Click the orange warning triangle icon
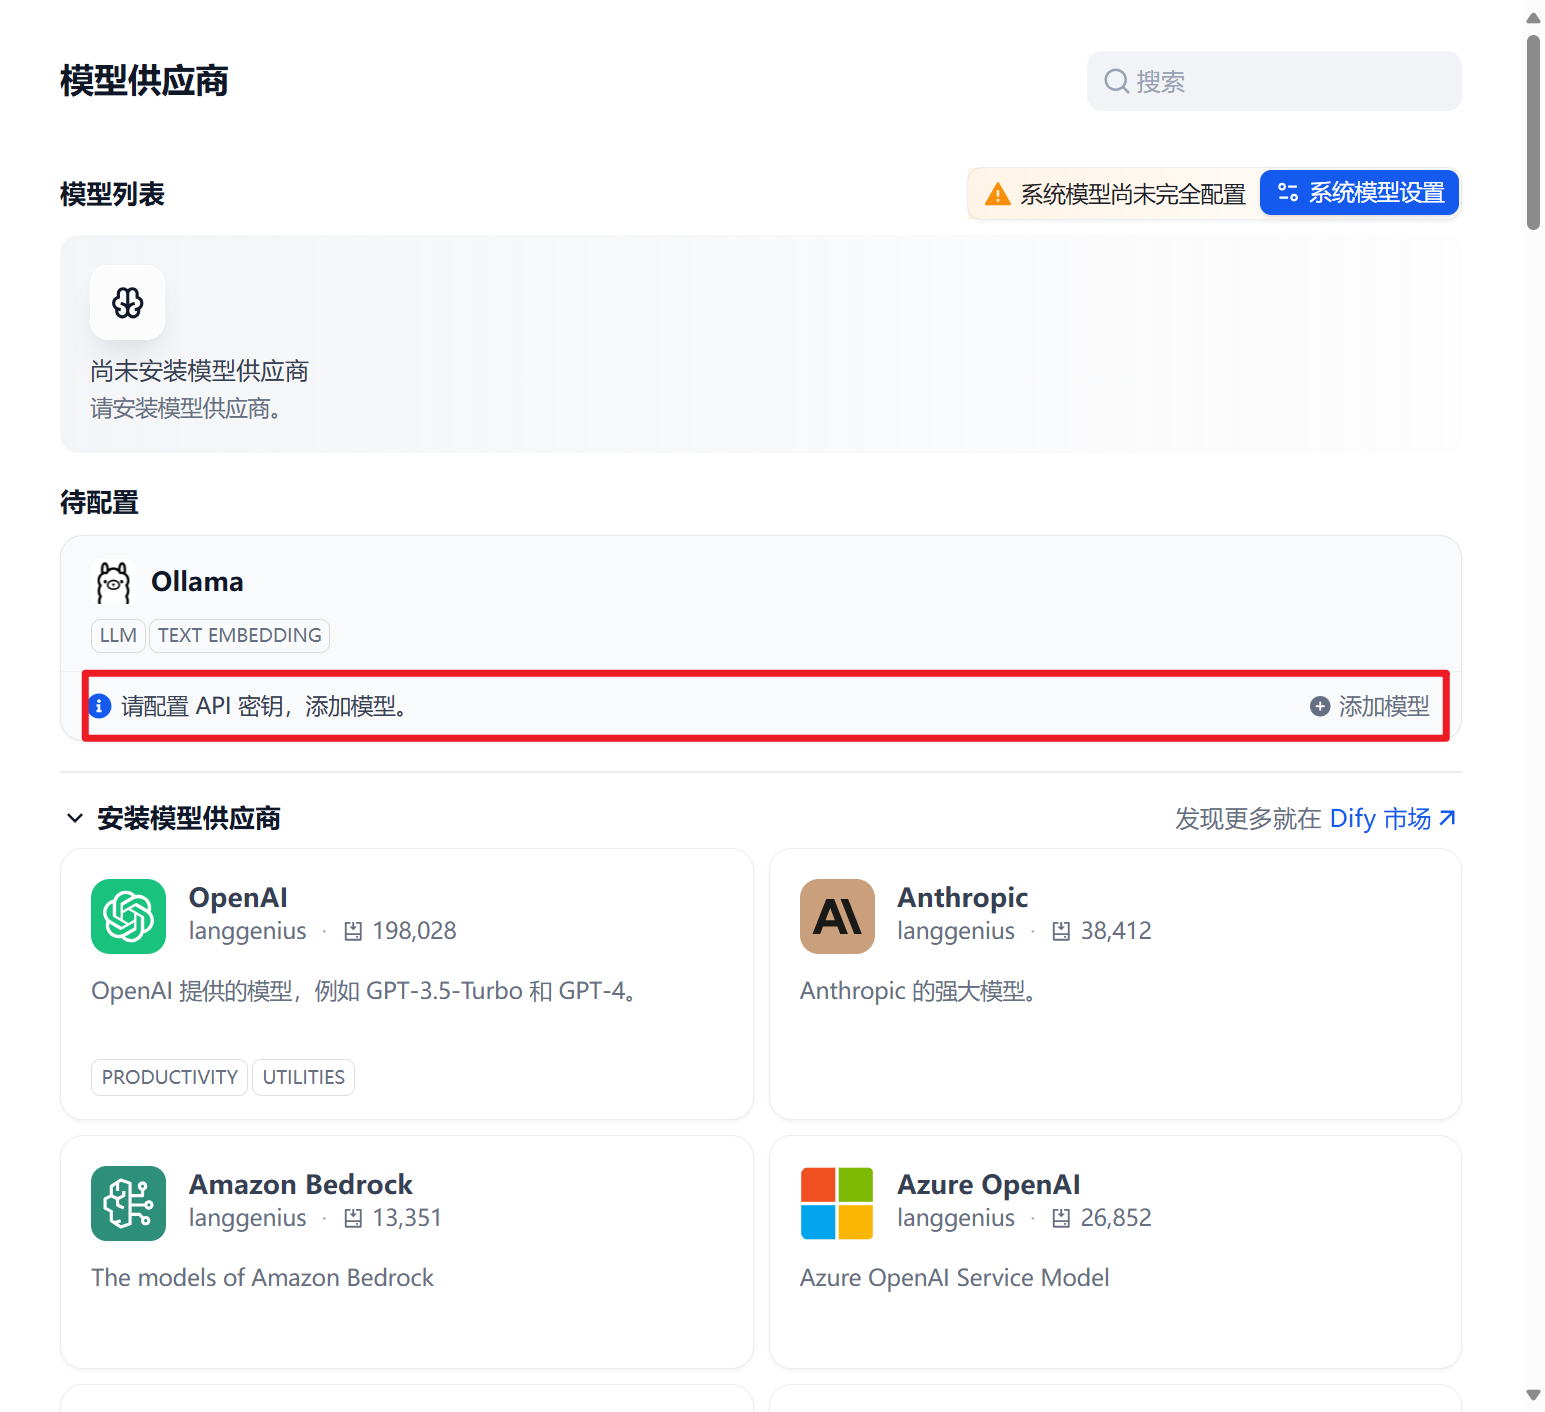Image resolution: width=1545 pixels, height=1412 pixels. pyautogui.click(x=997, y=194)
